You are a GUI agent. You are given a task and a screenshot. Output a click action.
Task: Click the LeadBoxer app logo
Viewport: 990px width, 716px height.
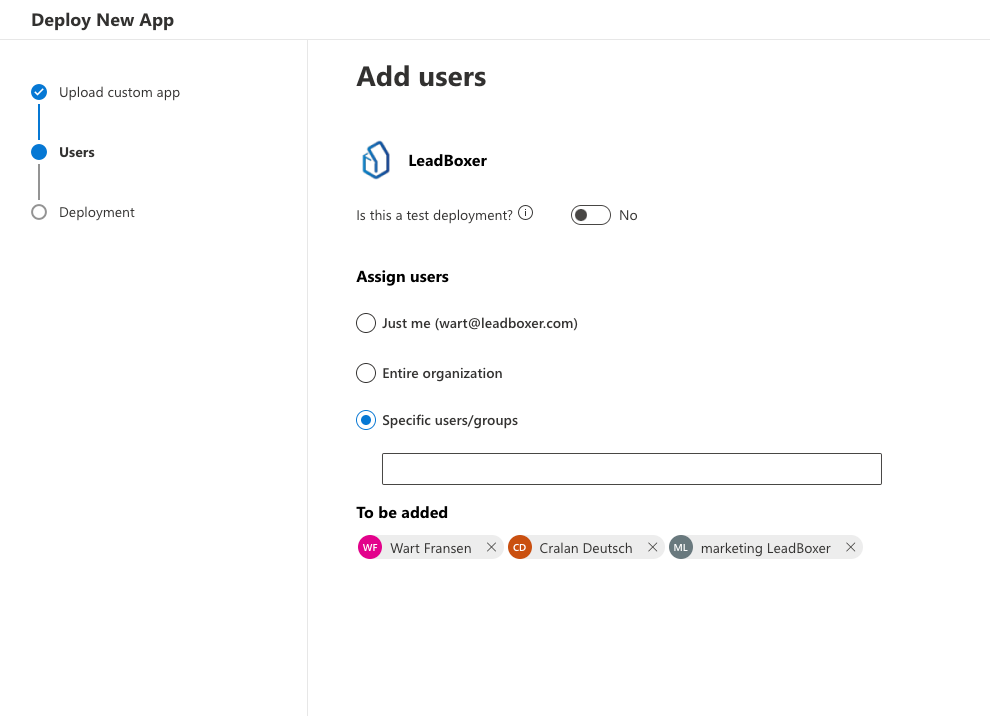pos(375,160)
